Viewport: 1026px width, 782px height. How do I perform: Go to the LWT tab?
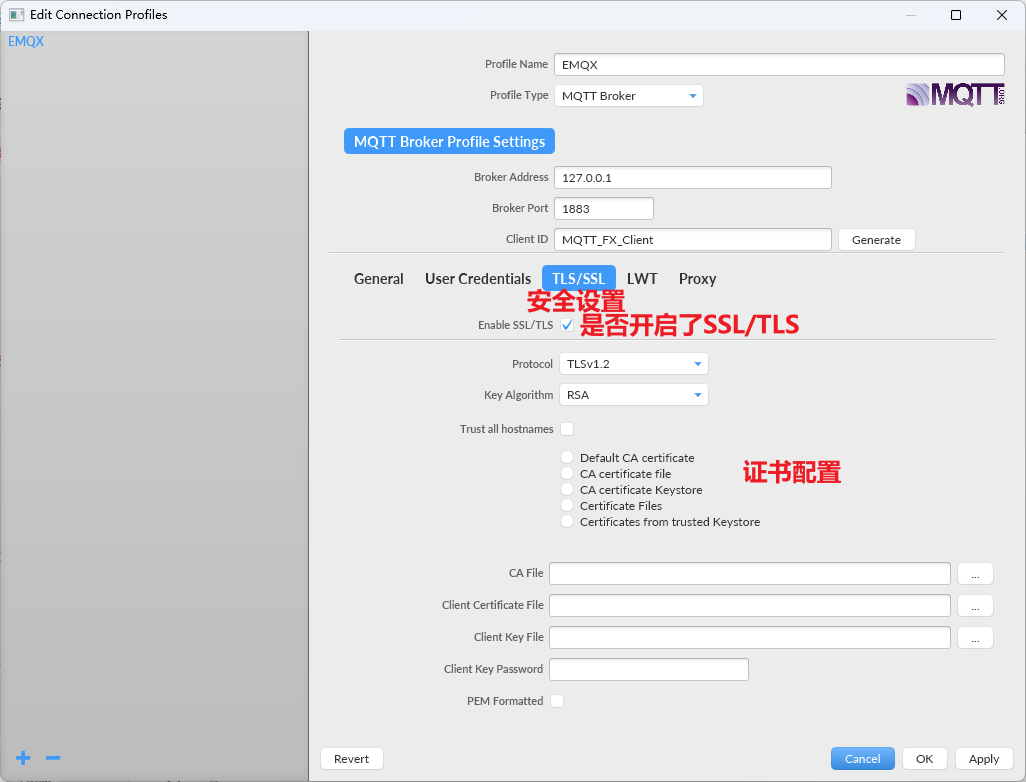click(642, 279)
